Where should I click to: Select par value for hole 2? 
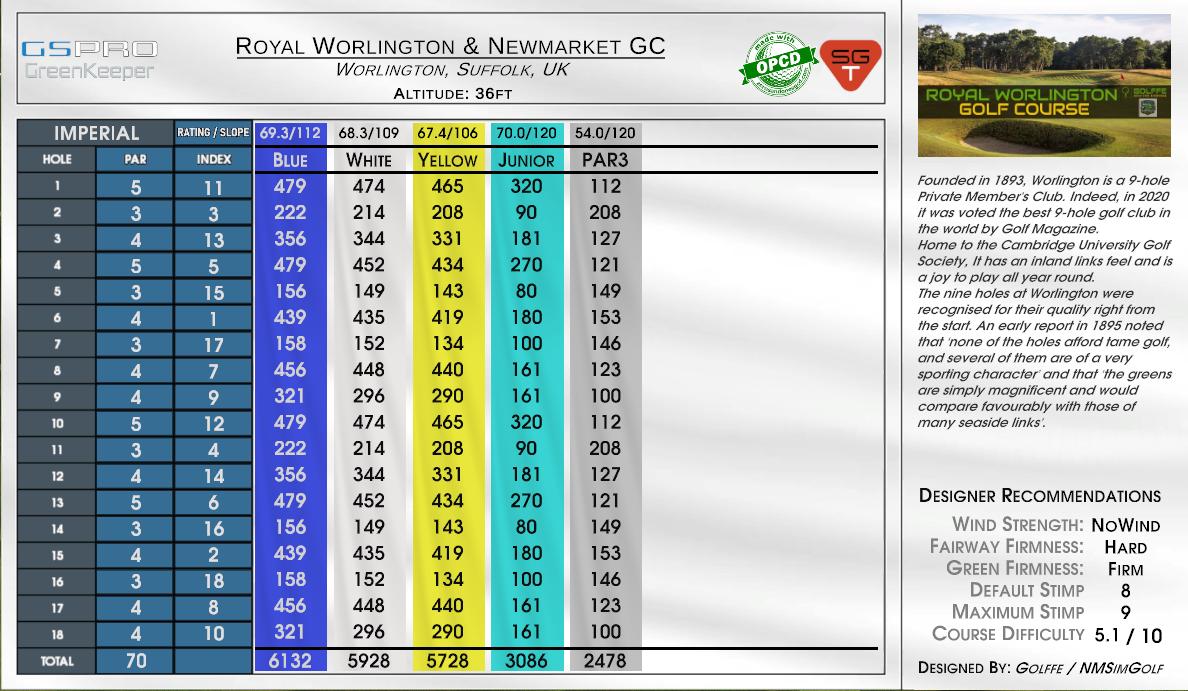click(x=135, y=213)
